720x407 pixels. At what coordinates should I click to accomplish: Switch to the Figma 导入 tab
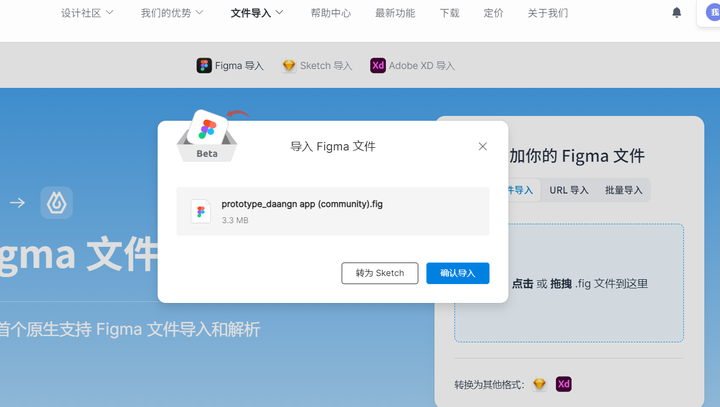(230, 66)
